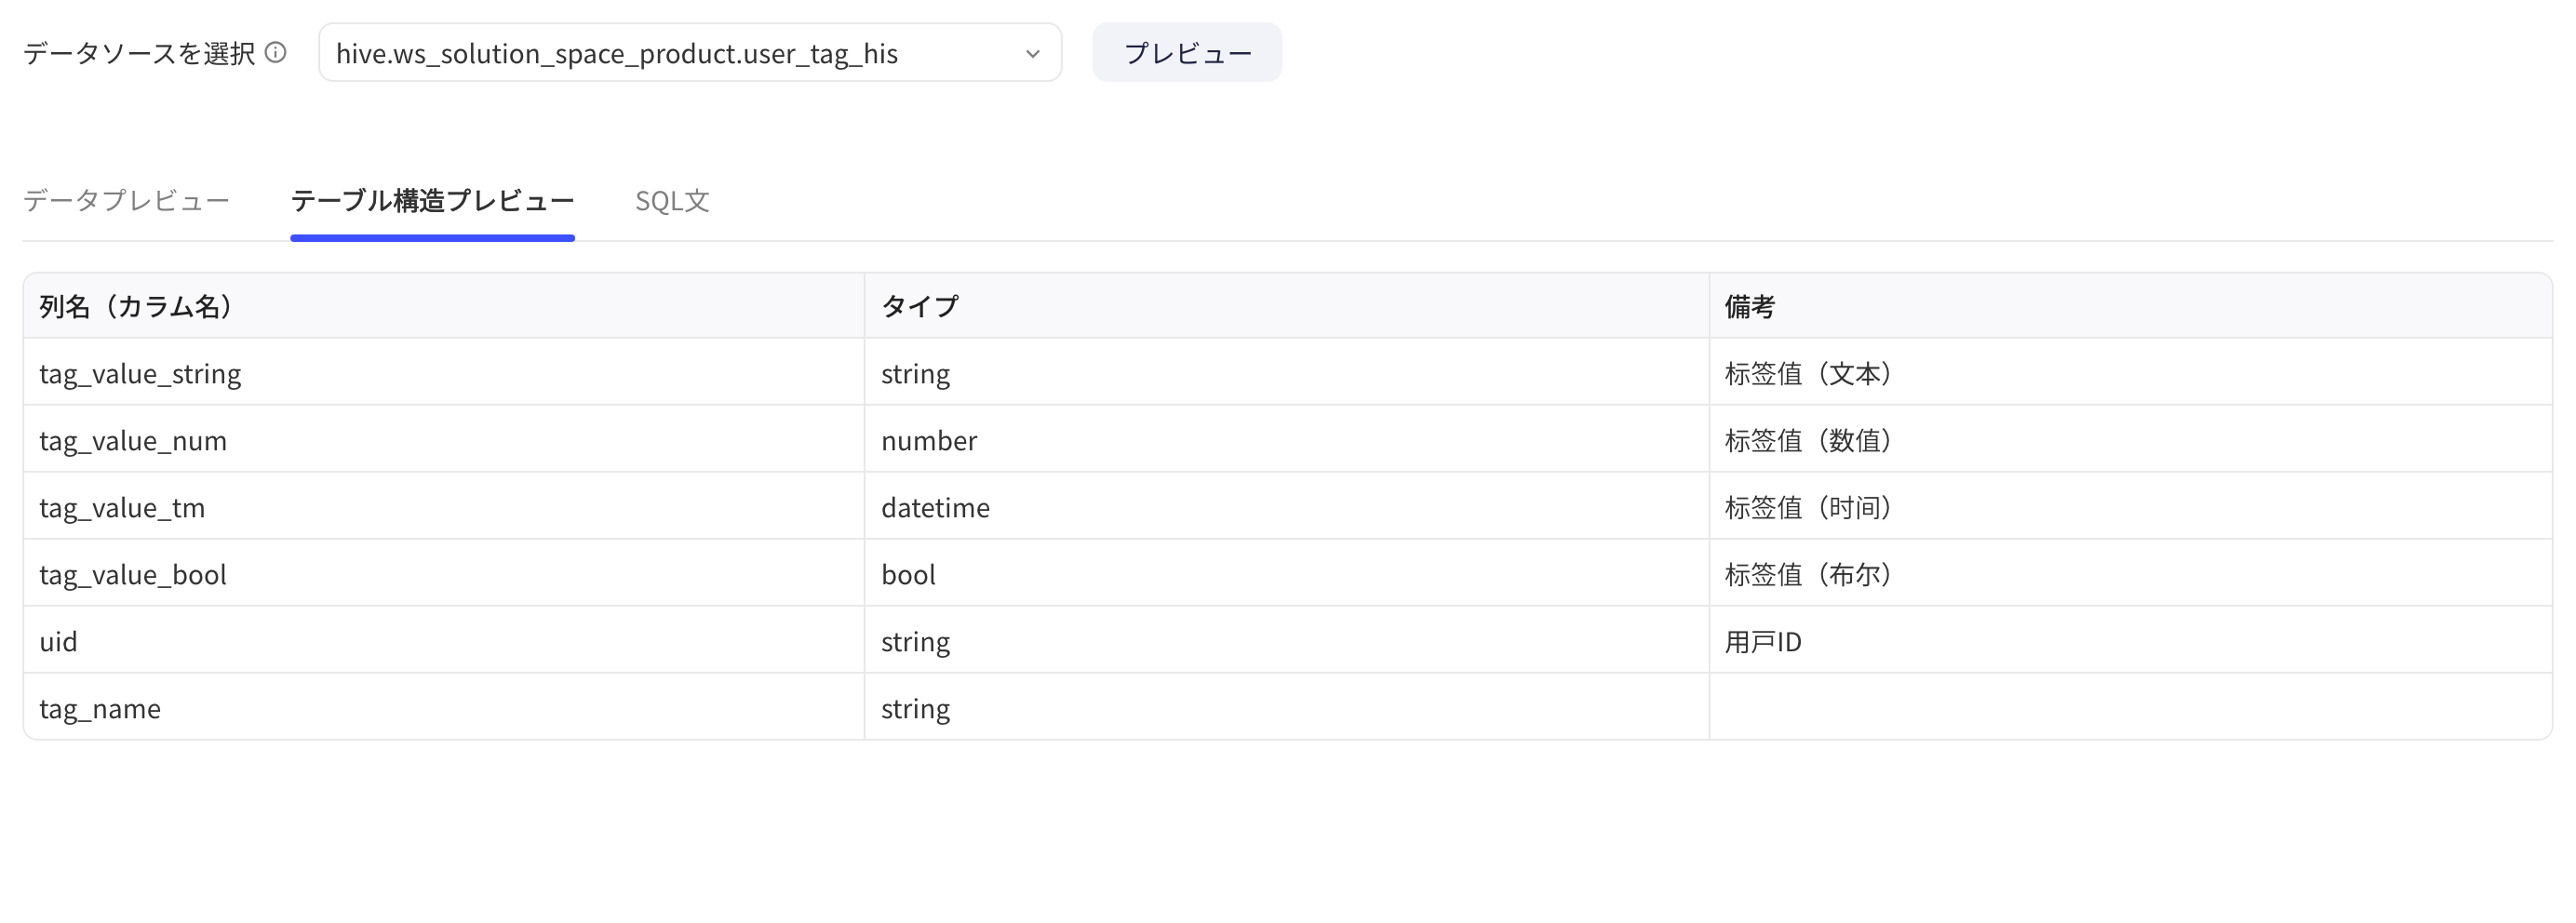Select the tag_value_tm cell

444,506
